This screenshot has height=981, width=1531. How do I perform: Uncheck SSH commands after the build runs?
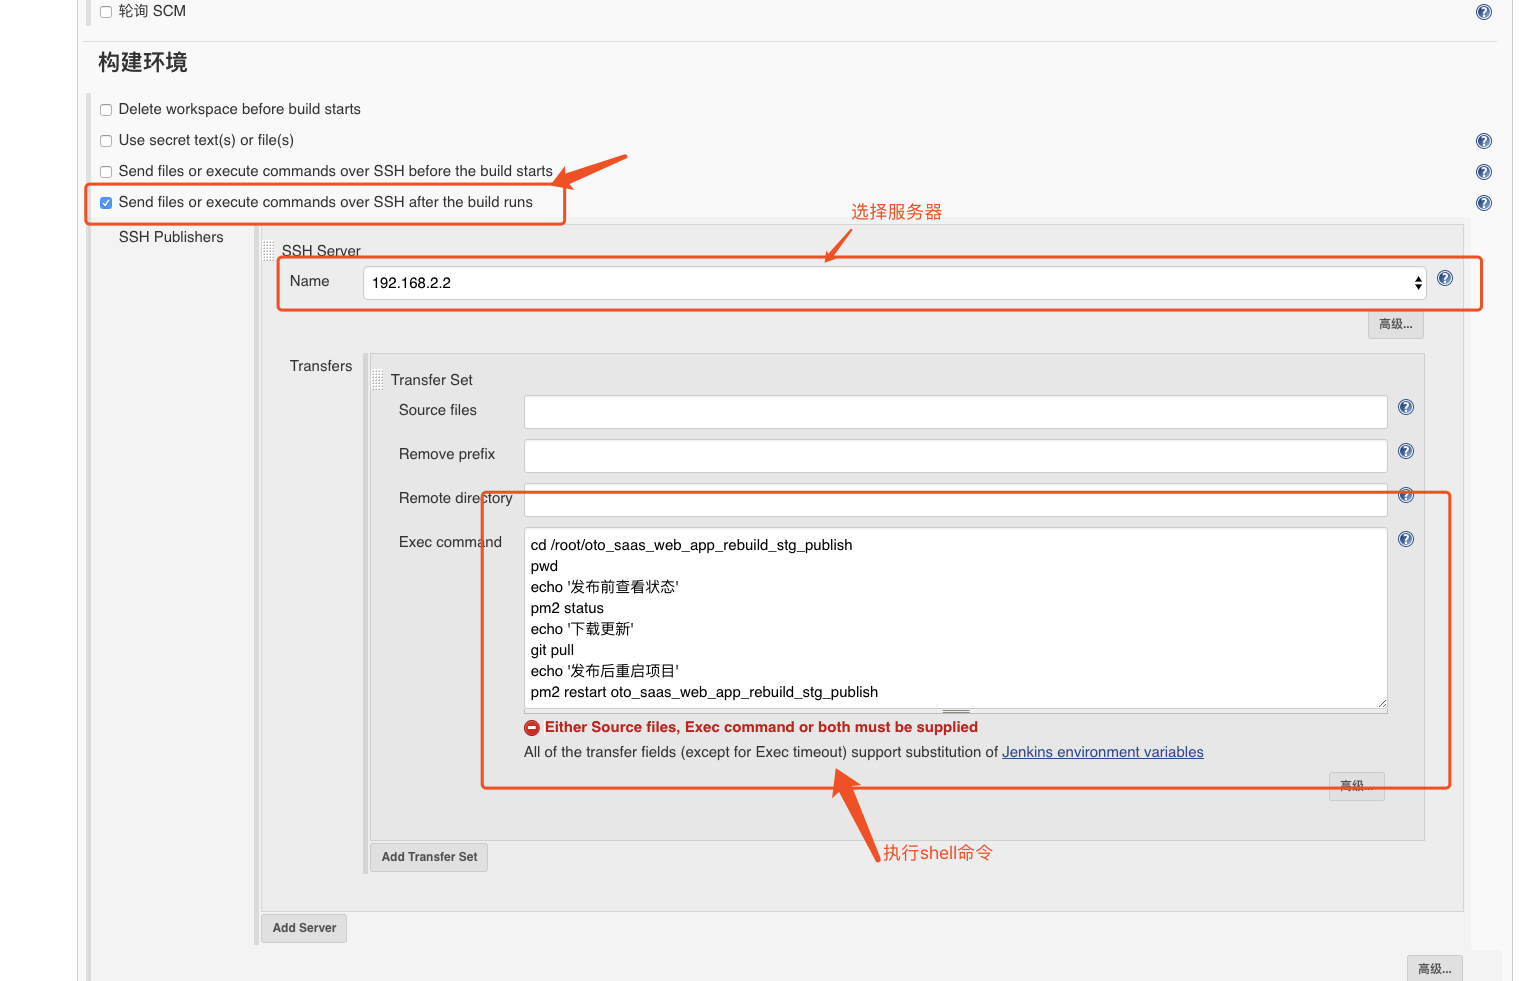click(106, 202)
